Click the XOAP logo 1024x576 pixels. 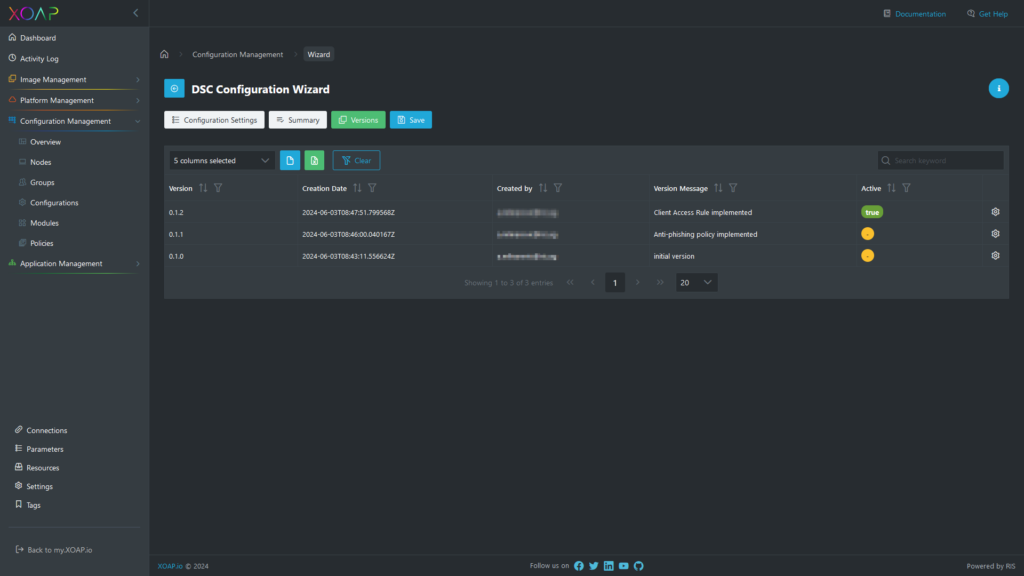coord(33,13)
